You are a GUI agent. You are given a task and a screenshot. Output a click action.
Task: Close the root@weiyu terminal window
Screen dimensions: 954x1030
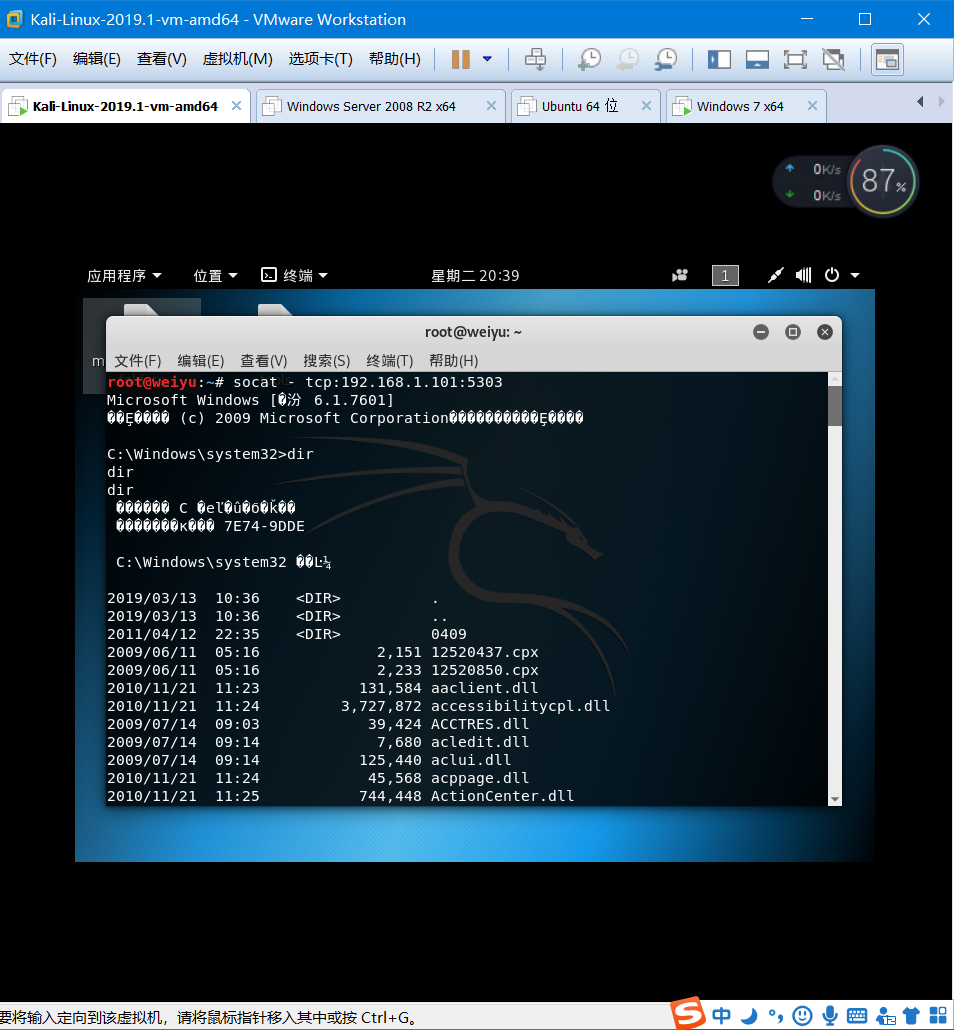coord(825,332)
